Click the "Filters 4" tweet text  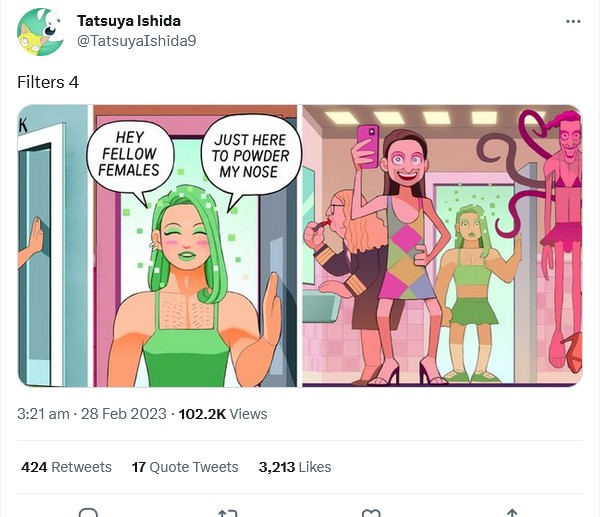pyautogui.click(x=48, y=82)
